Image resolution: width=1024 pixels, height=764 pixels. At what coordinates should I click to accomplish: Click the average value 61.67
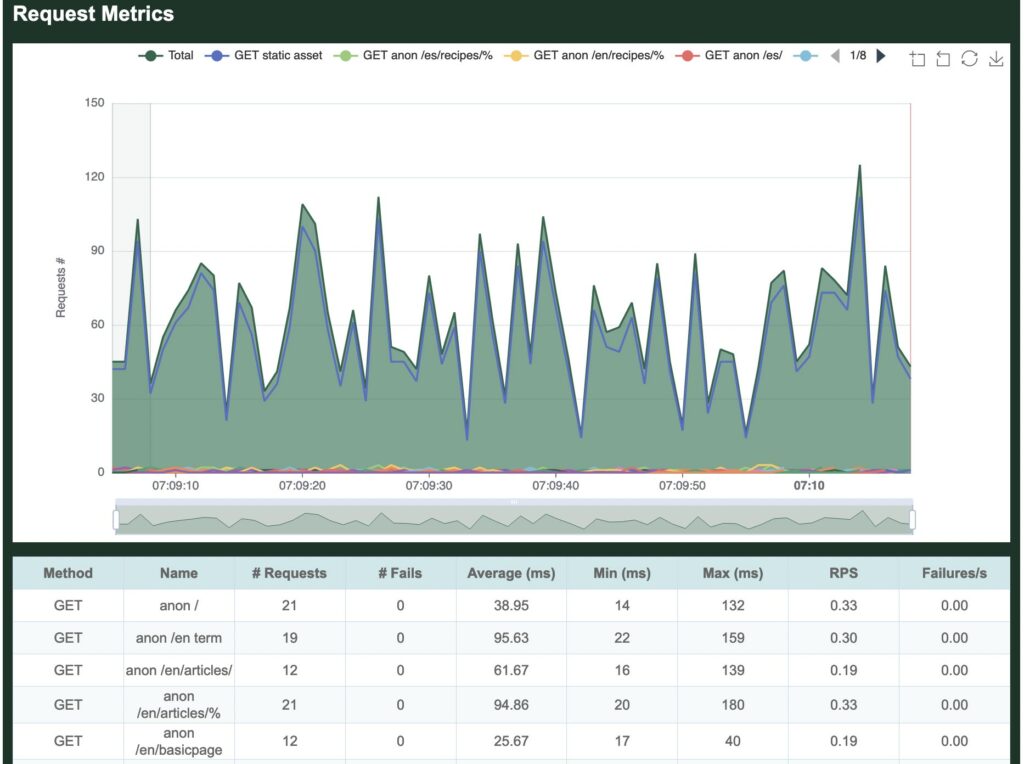tap(511, 671)
